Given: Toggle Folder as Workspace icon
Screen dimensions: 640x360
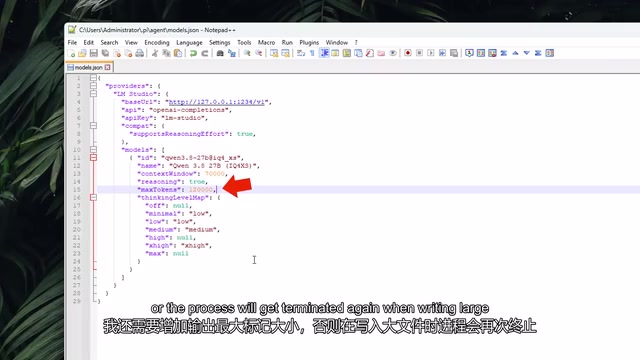Looking at the screenshot, I should point(381,53).
